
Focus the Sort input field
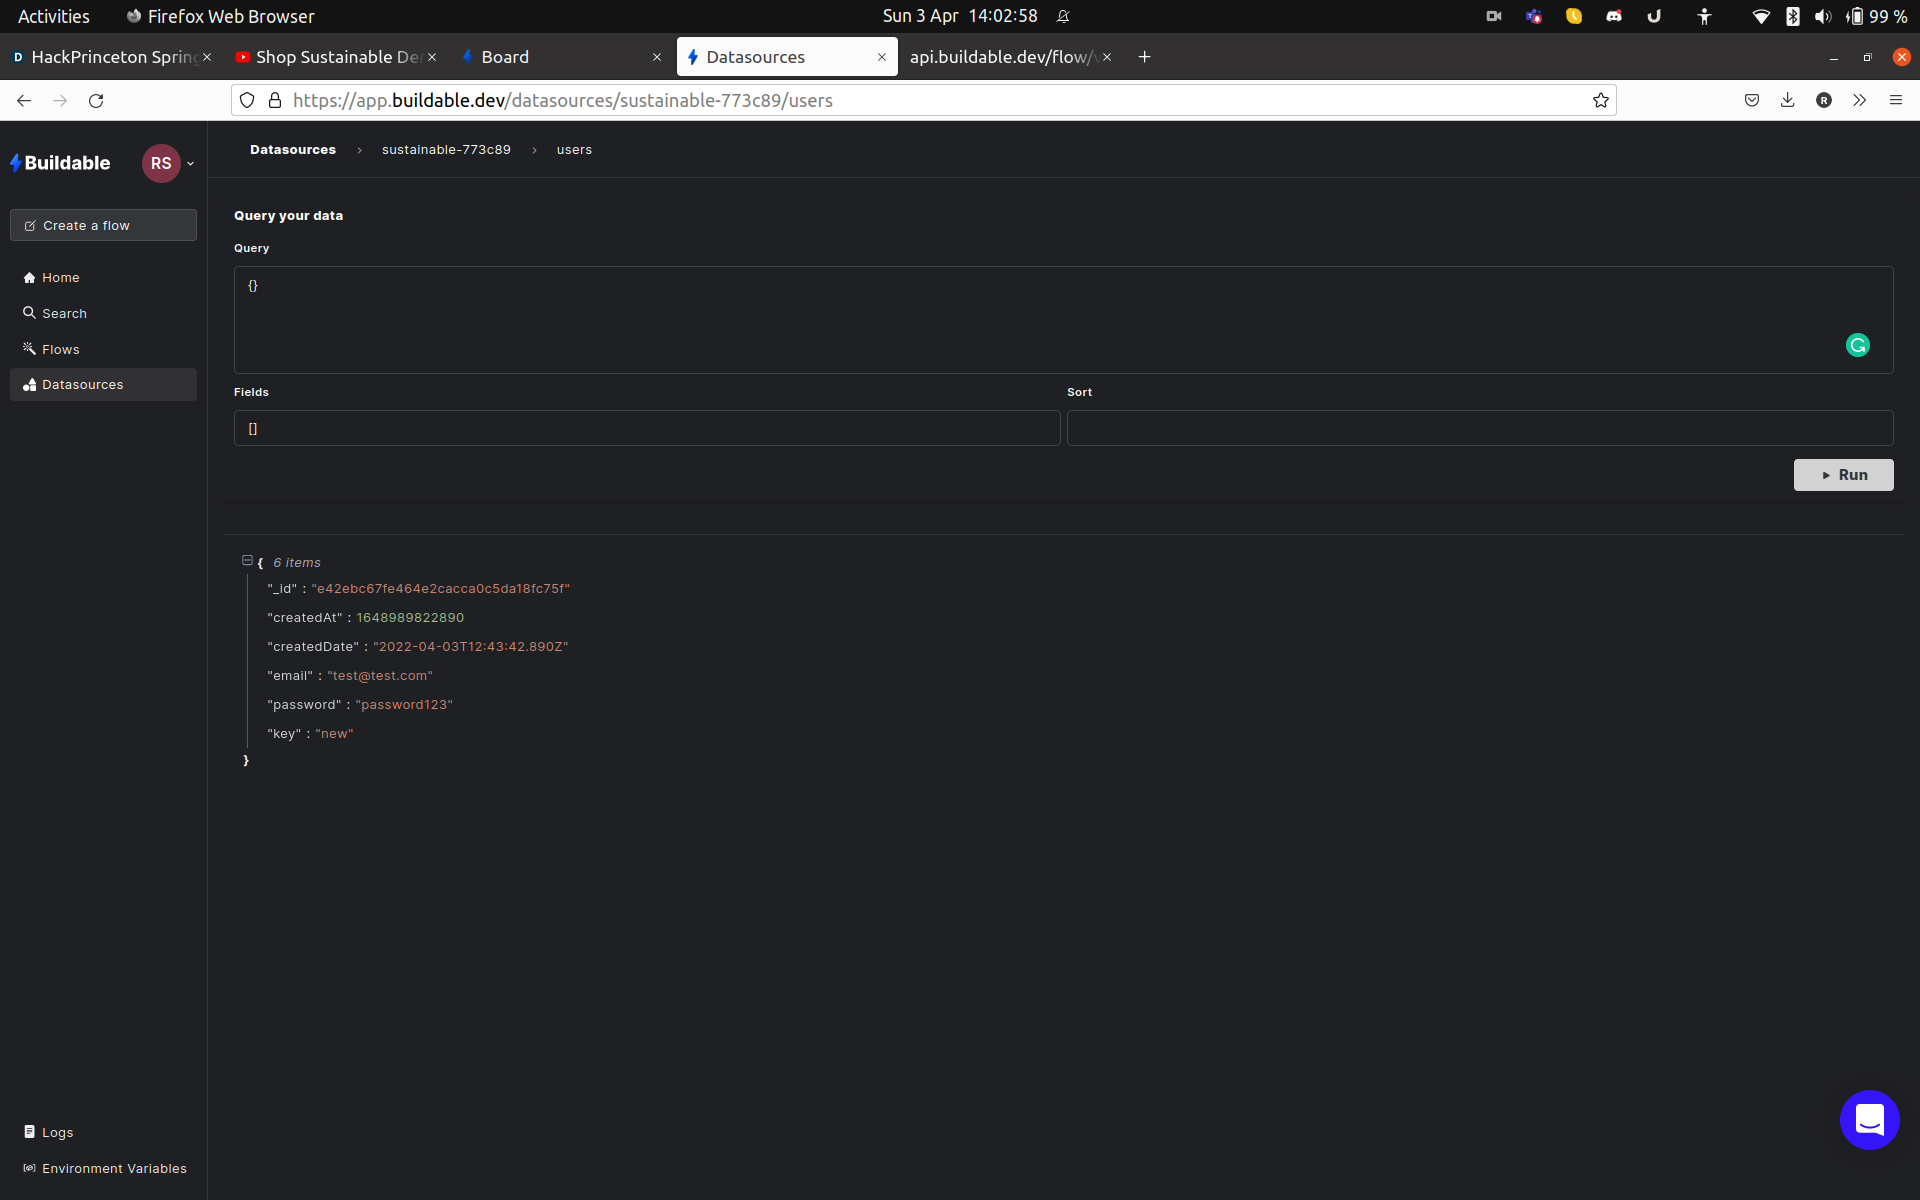(x=1479, y=428)
